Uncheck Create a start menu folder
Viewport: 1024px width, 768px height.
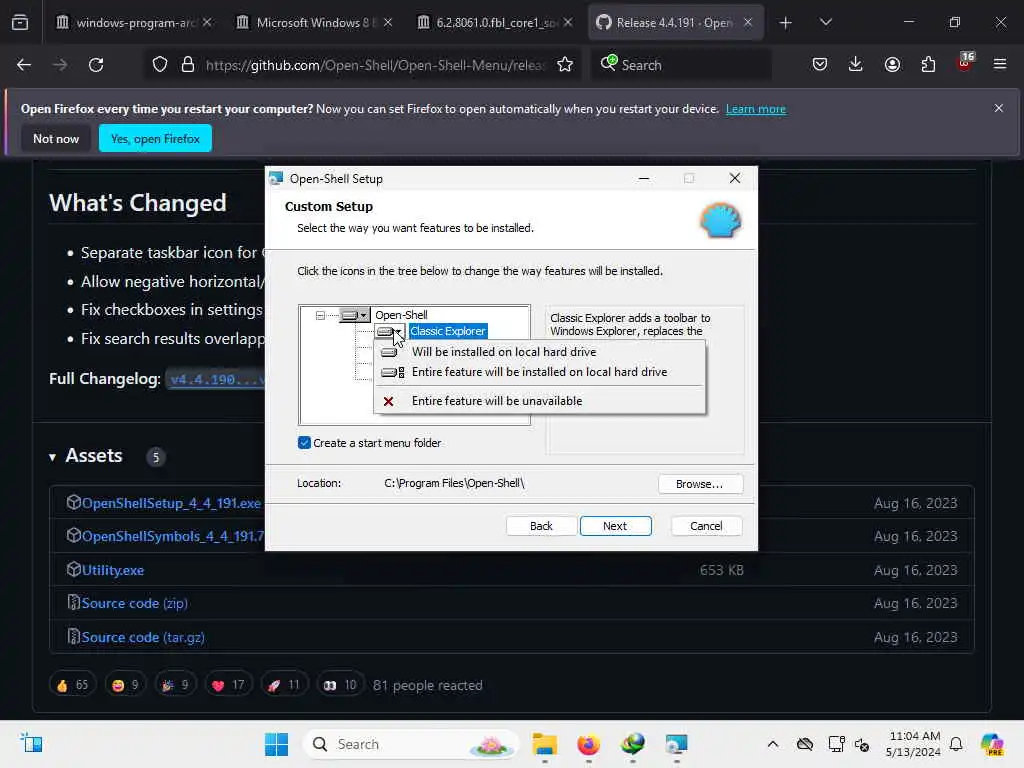[x=304, y=443]
